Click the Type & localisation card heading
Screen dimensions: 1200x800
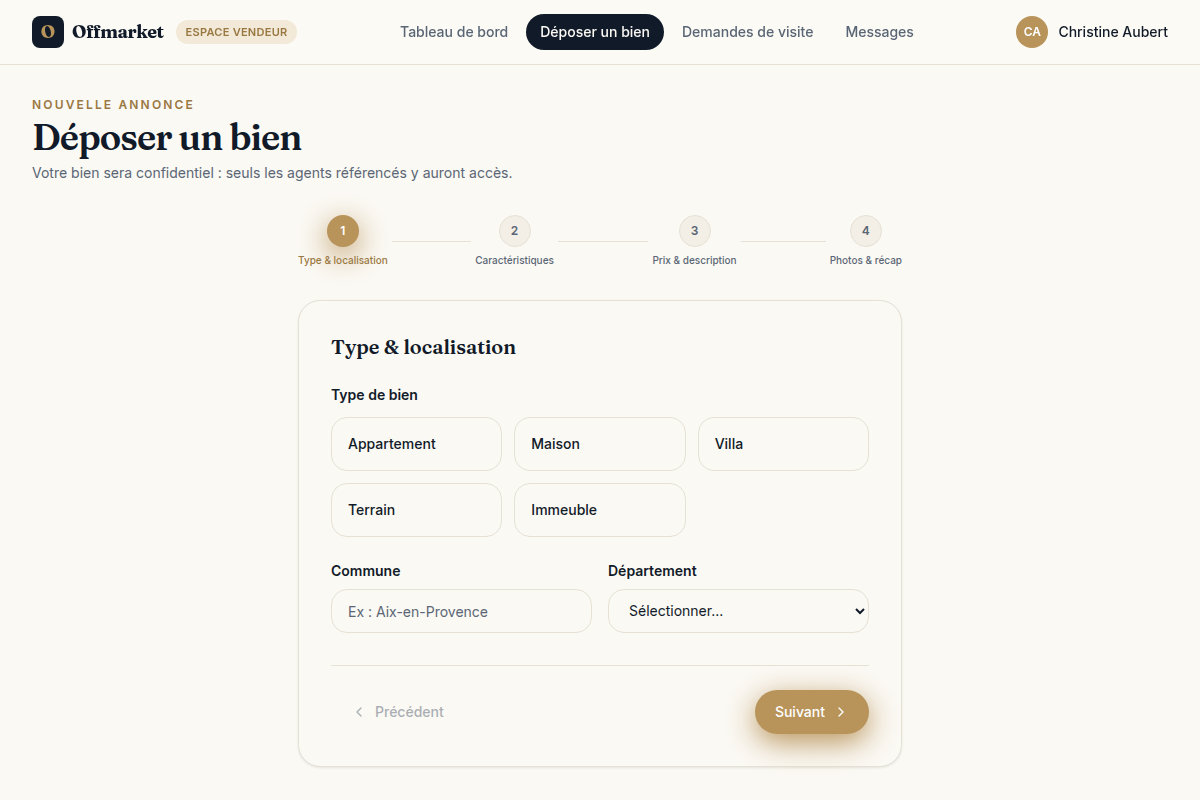coord(424,347)
